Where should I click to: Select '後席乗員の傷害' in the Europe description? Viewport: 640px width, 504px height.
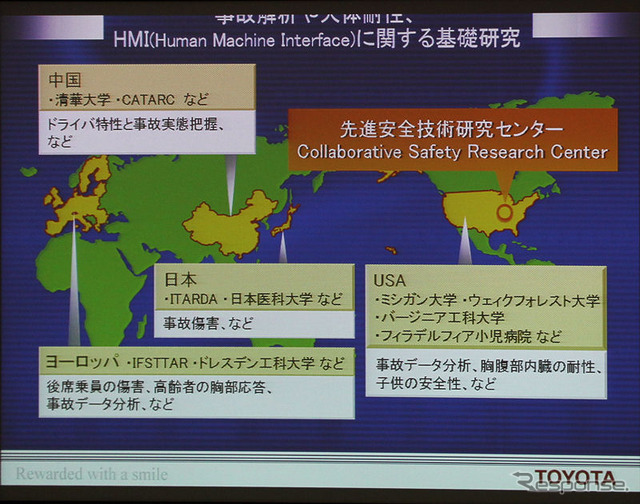(95, 387)
